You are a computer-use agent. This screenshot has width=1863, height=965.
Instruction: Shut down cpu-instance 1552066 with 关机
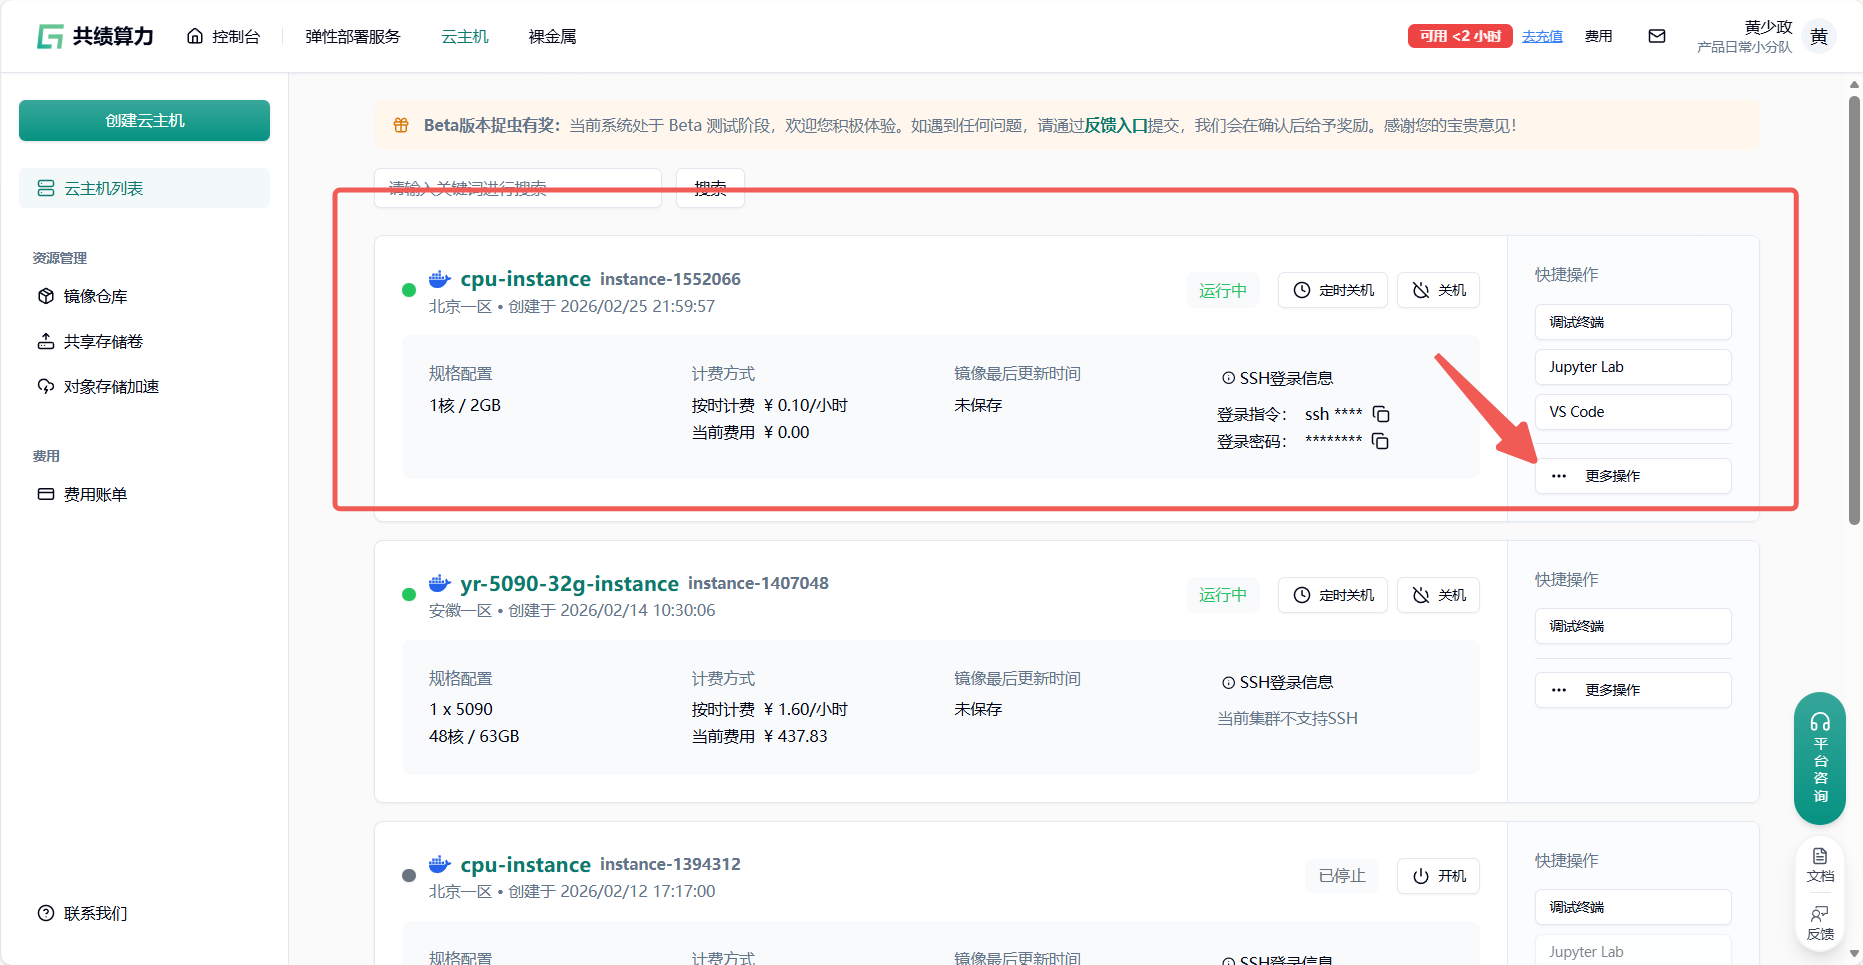point(1438,290)
